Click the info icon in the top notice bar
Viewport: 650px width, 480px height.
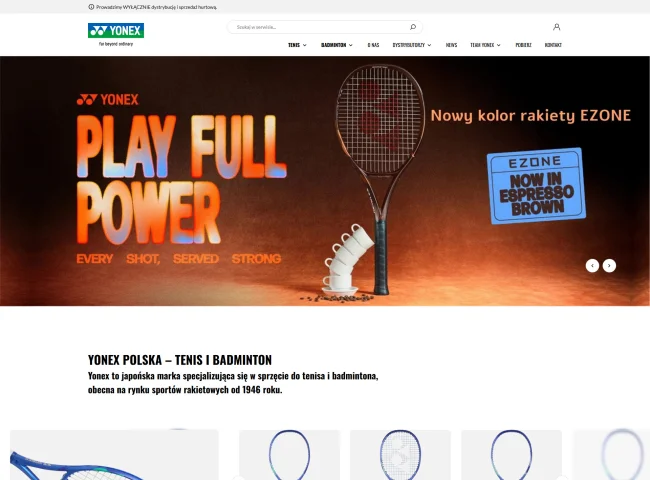pos(91,7)
